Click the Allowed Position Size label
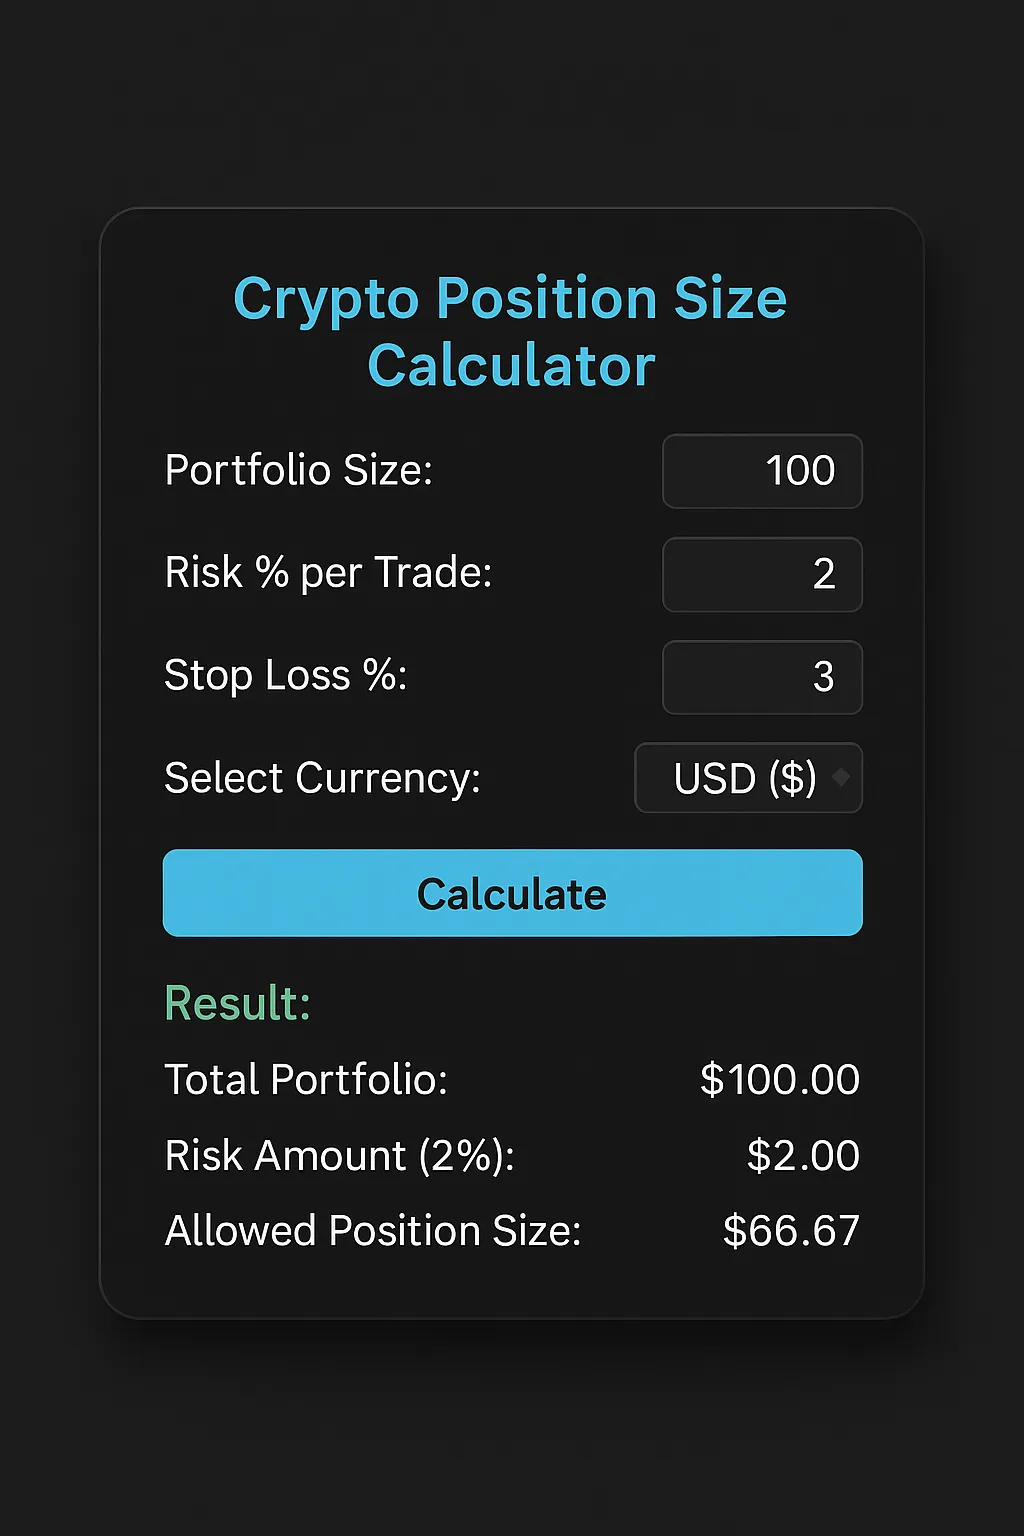This screenshot has width=1024, height=1536. (x=372, y=1231)
